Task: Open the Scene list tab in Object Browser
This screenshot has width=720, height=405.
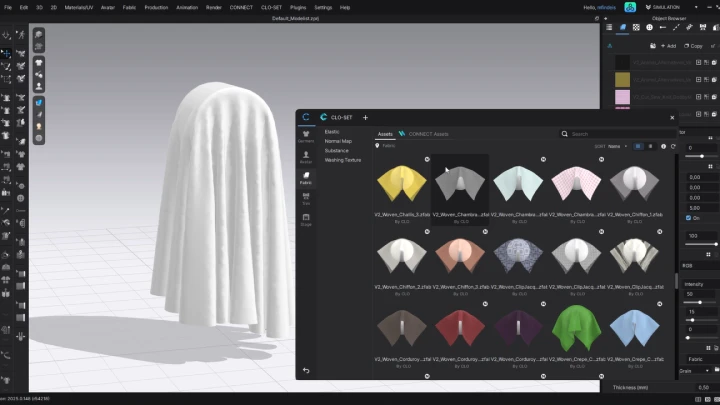Action: point(609,28)
